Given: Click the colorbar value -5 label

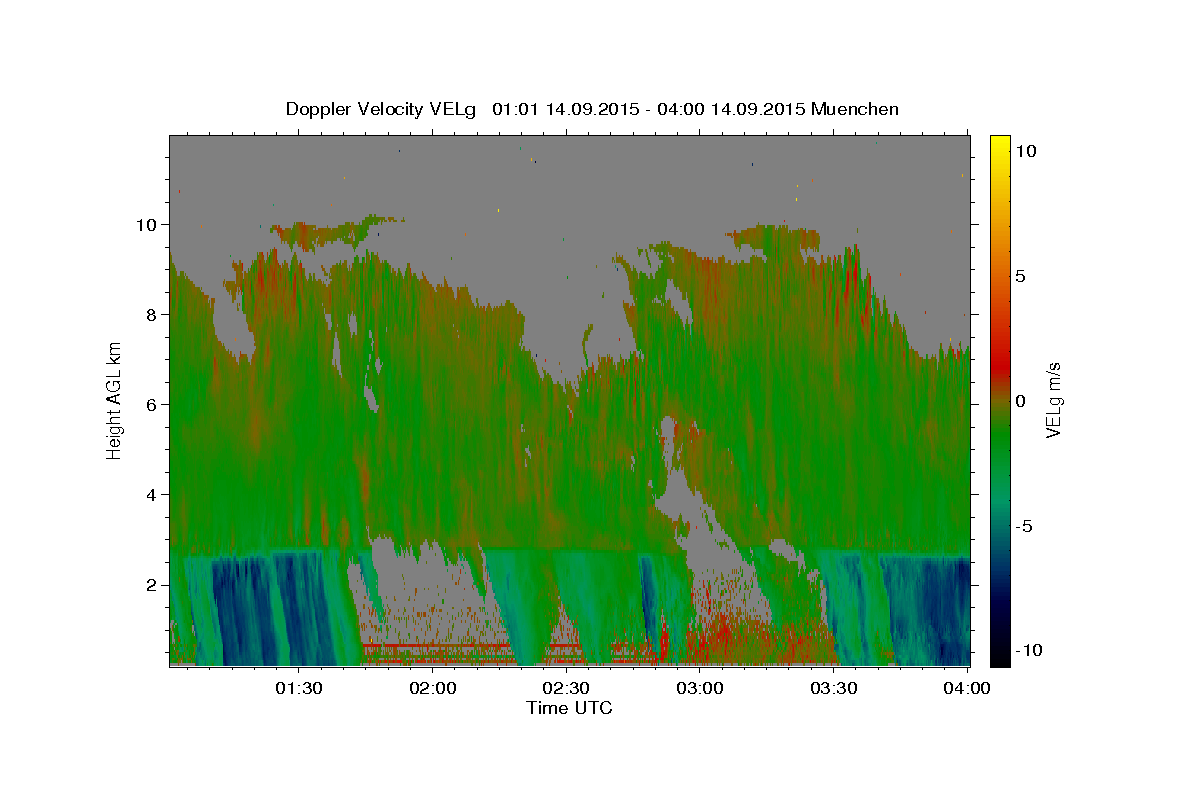Looking at the screenshot, I should pos(1023,526).
